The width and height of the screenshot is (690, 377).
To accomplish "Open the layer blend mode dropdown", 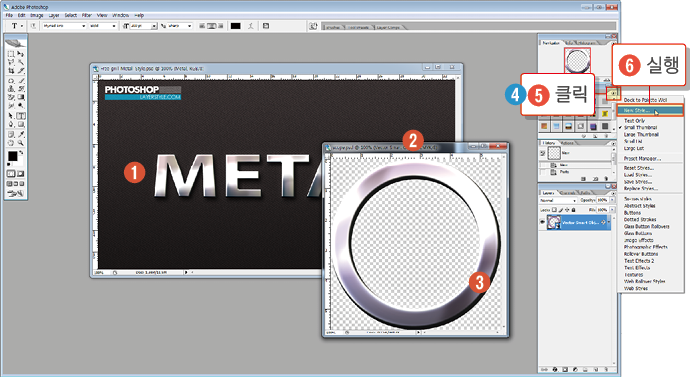I will click(x=574, y=200).
